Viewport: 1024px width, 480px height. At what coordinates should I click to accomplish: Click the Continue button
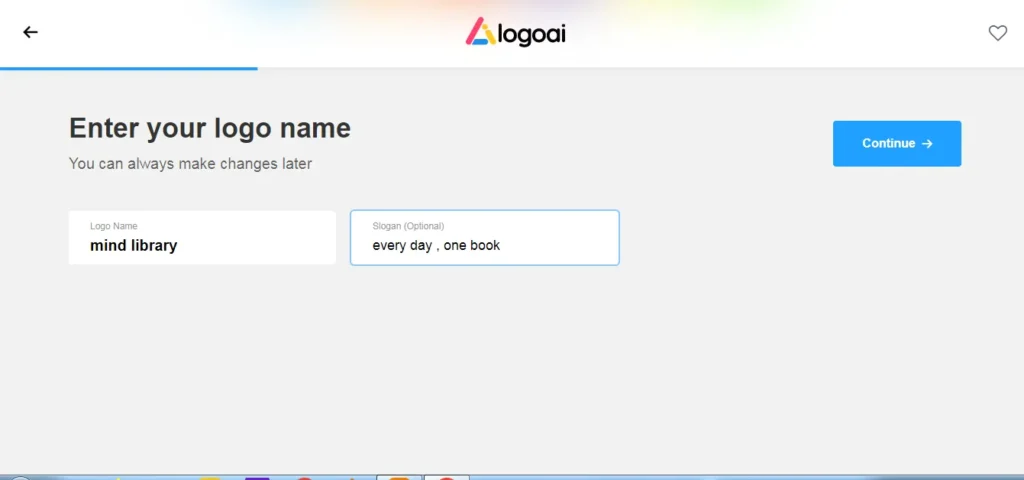tap(897, 144)
